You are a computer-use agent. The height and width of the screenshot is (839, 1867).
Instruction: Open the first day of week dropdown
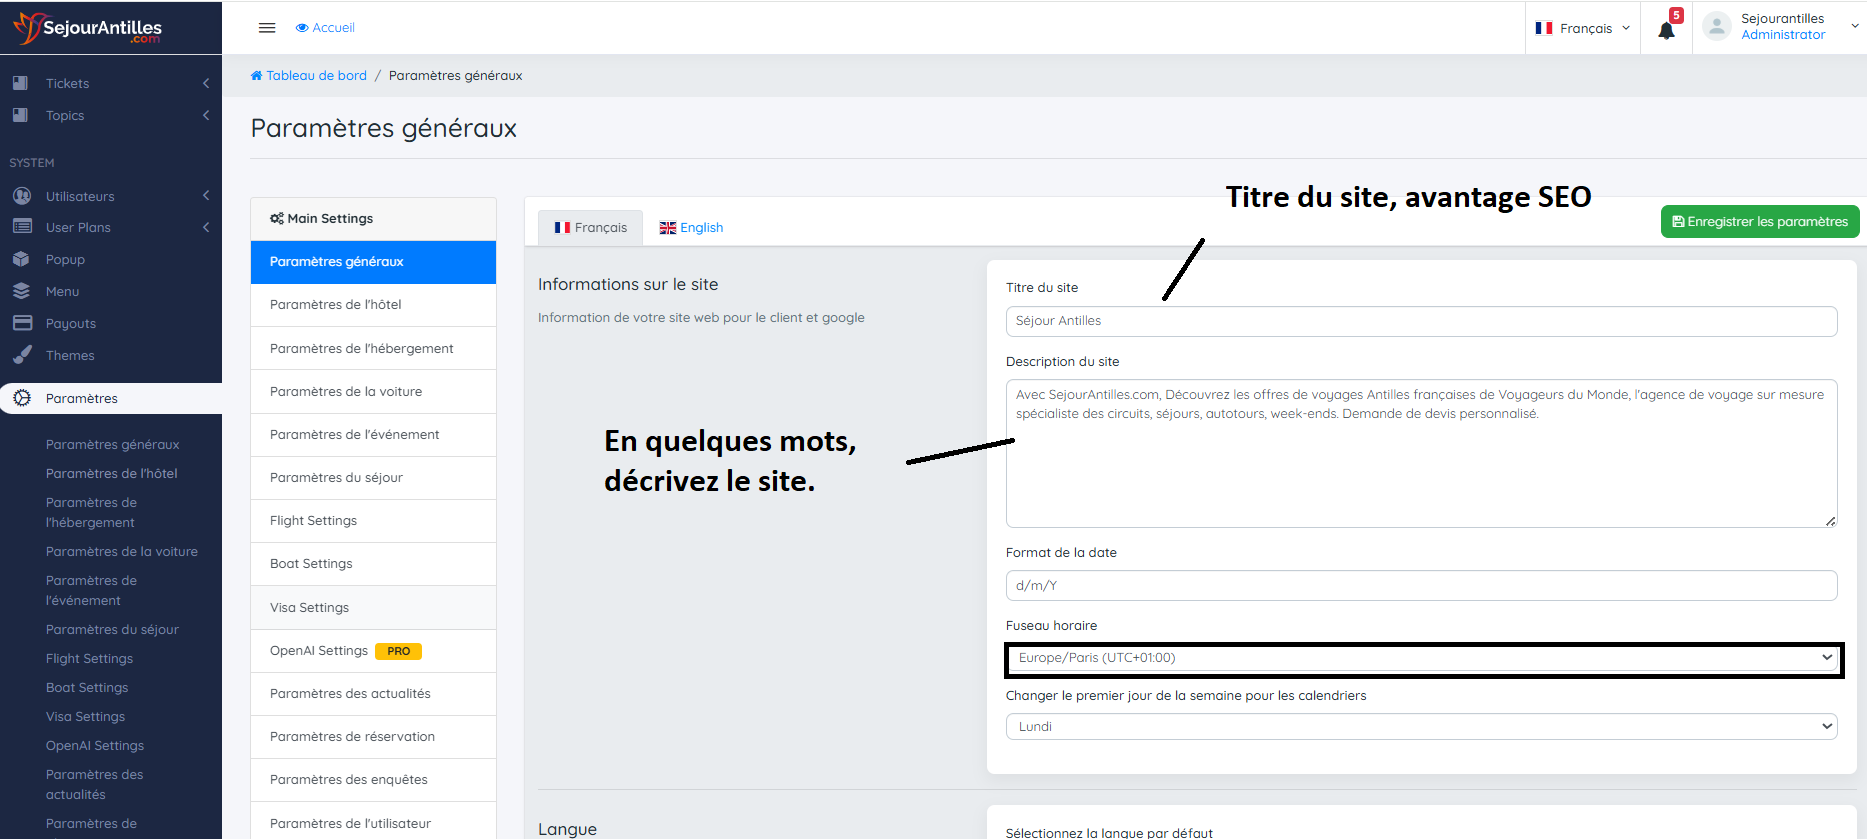pos(1421,727)
